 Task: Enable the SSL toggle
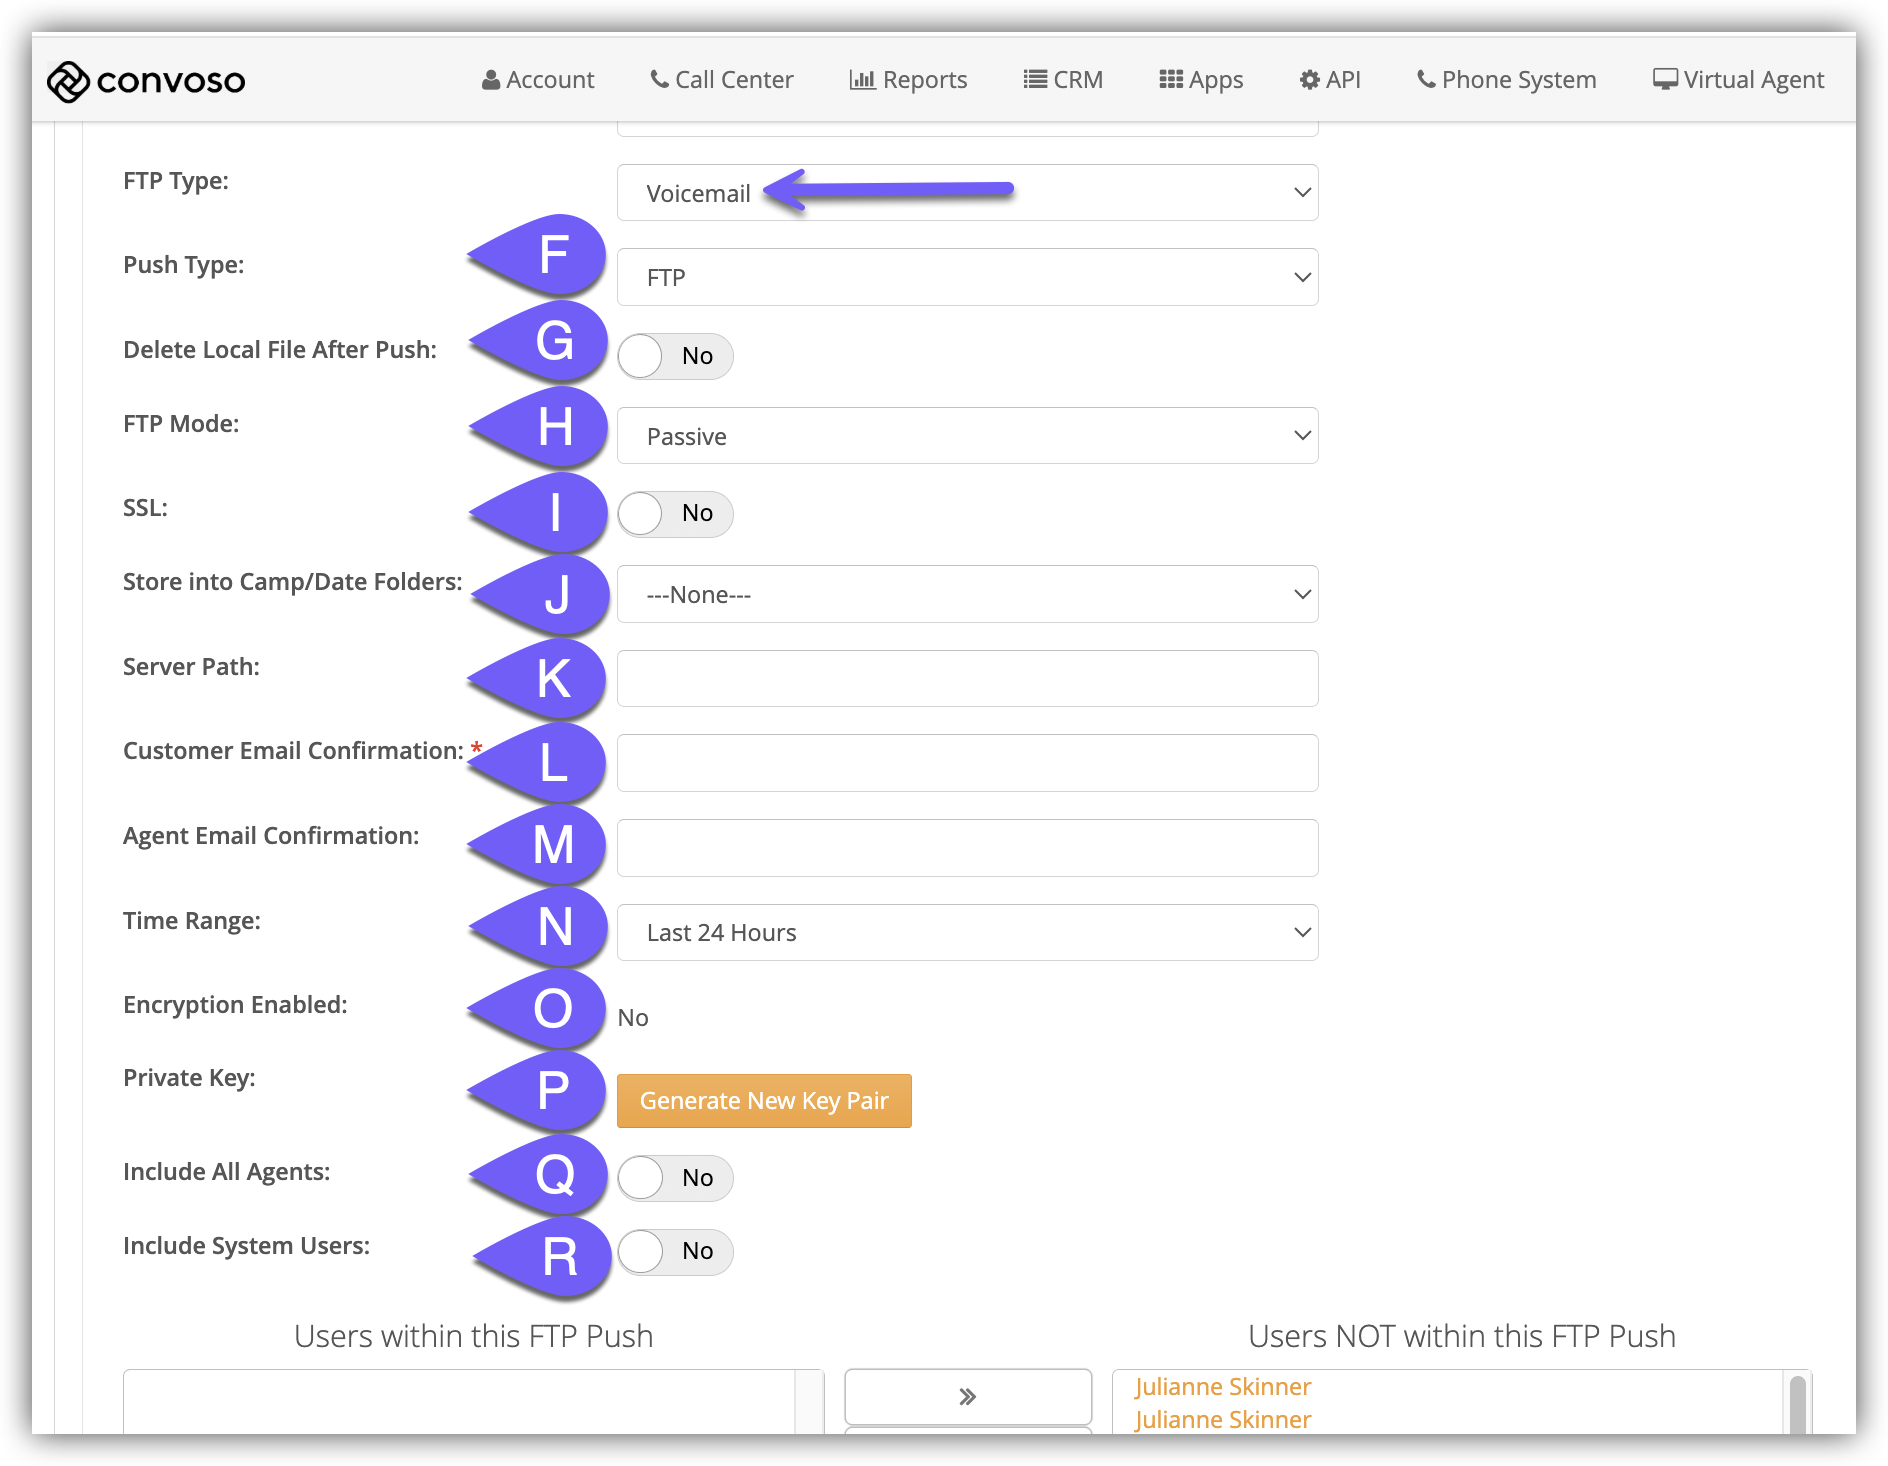(674, 514)
